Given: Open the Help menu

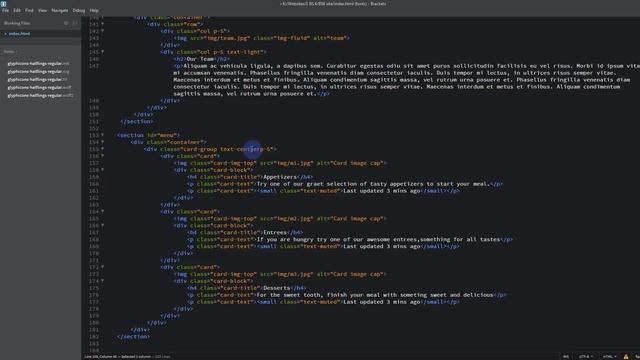Looking at the screenshot, I should [94, 10].
